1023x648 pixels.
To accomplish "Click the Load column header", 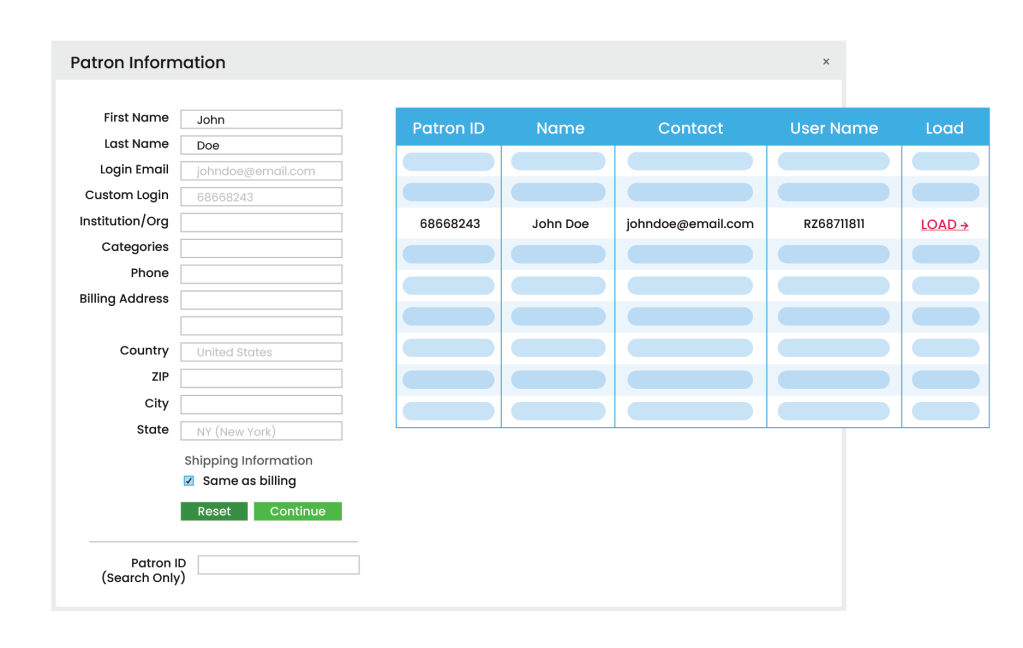I will tap(945, 128).
